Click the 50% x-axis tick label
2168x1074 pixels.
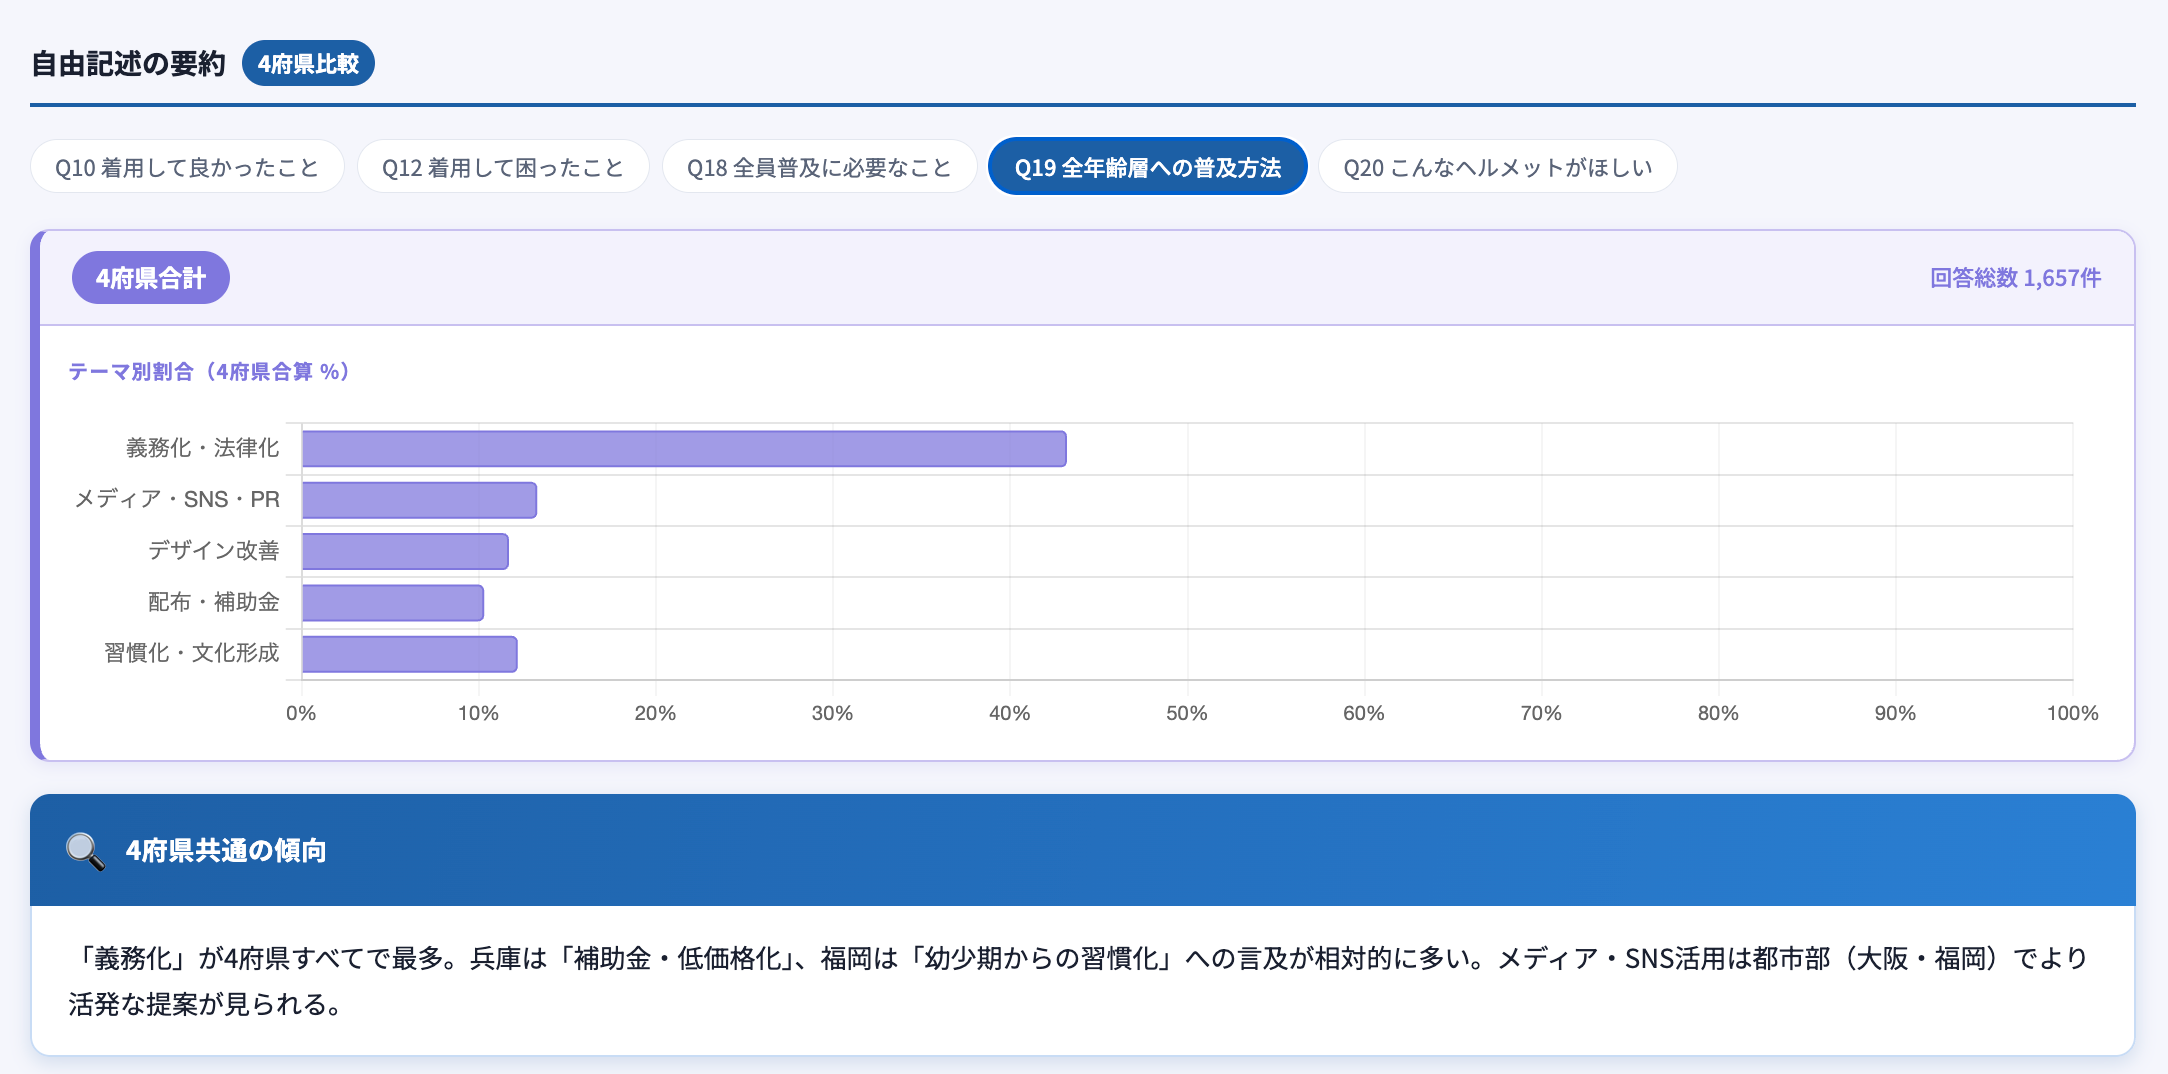[x=1187, y=713]
